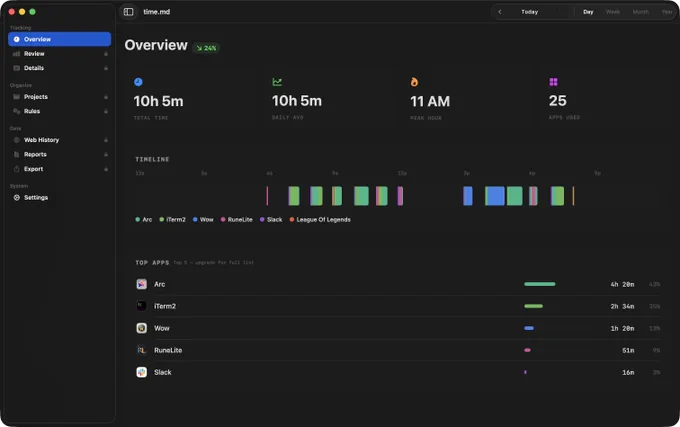Switch to Month view tab
This screenshot has height=427, width=680.
(x=641, y=12)
